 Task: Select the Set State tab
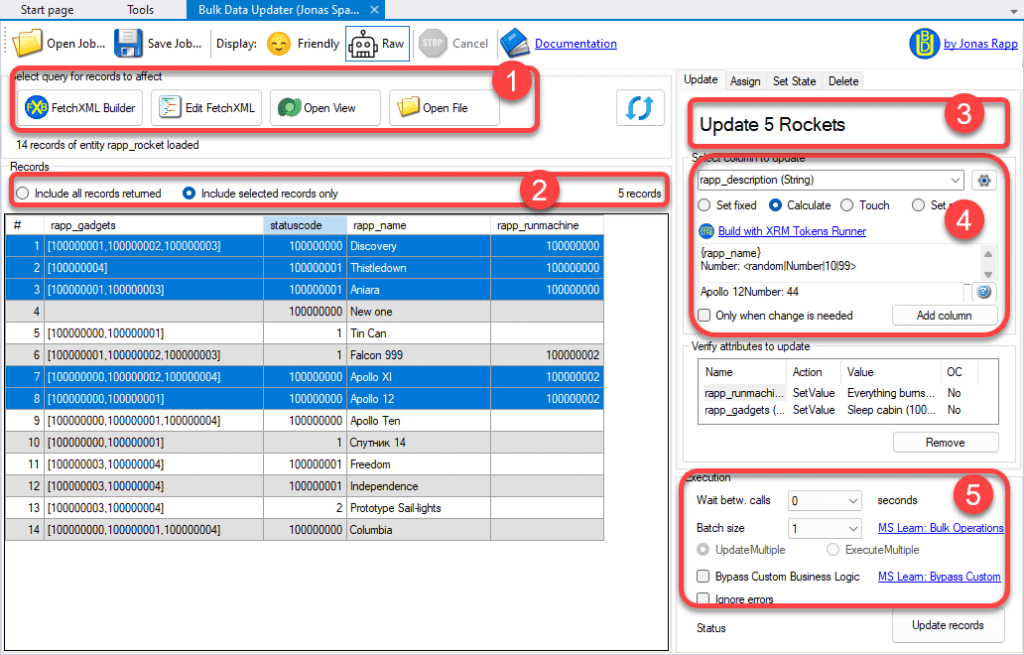[794, 81]
